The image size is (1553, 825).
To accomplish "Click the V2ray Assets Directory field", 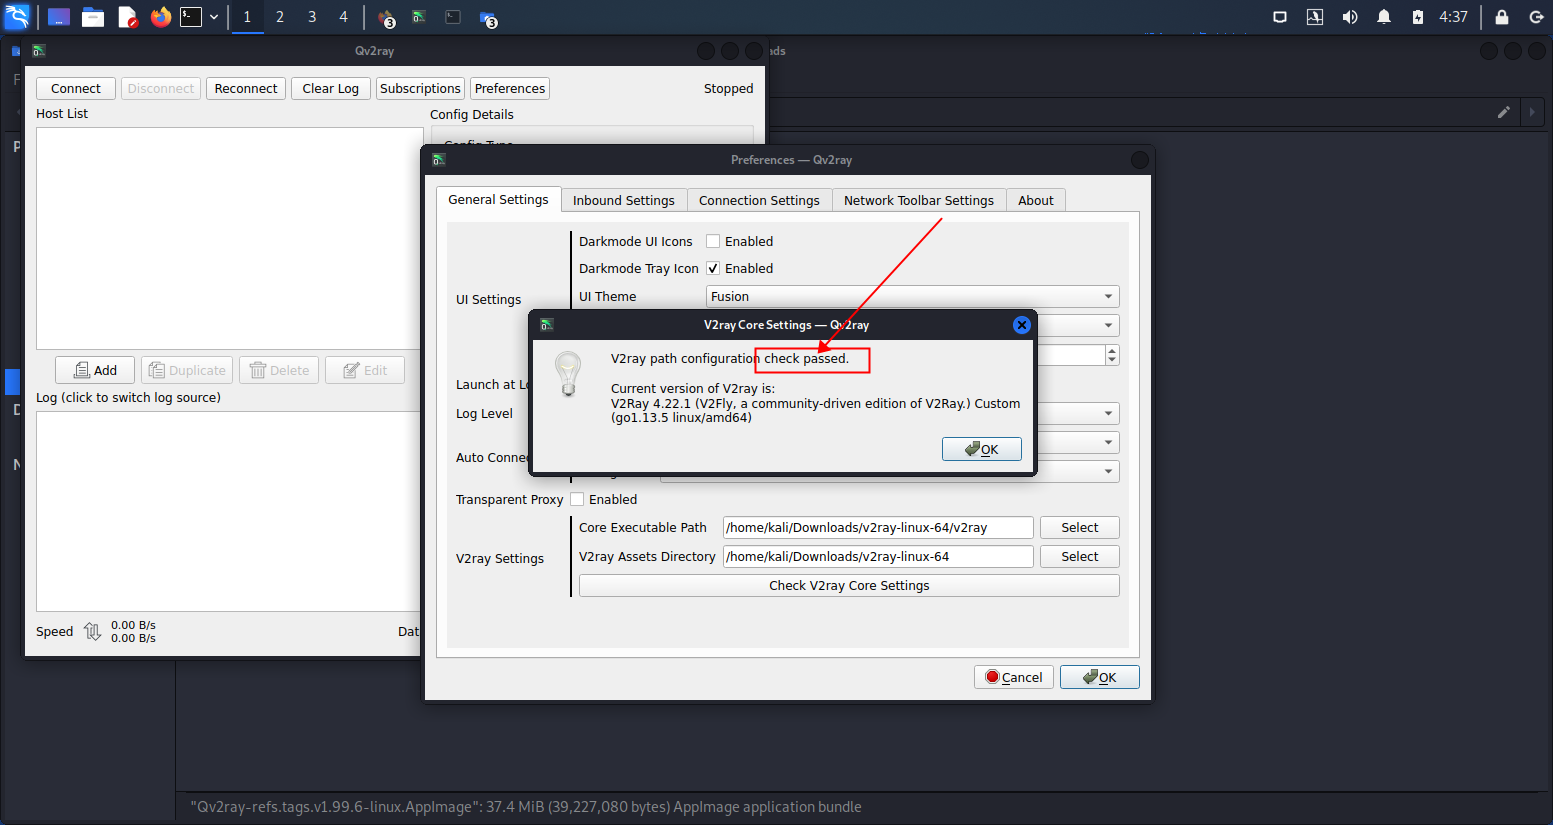I will point(878,557).
